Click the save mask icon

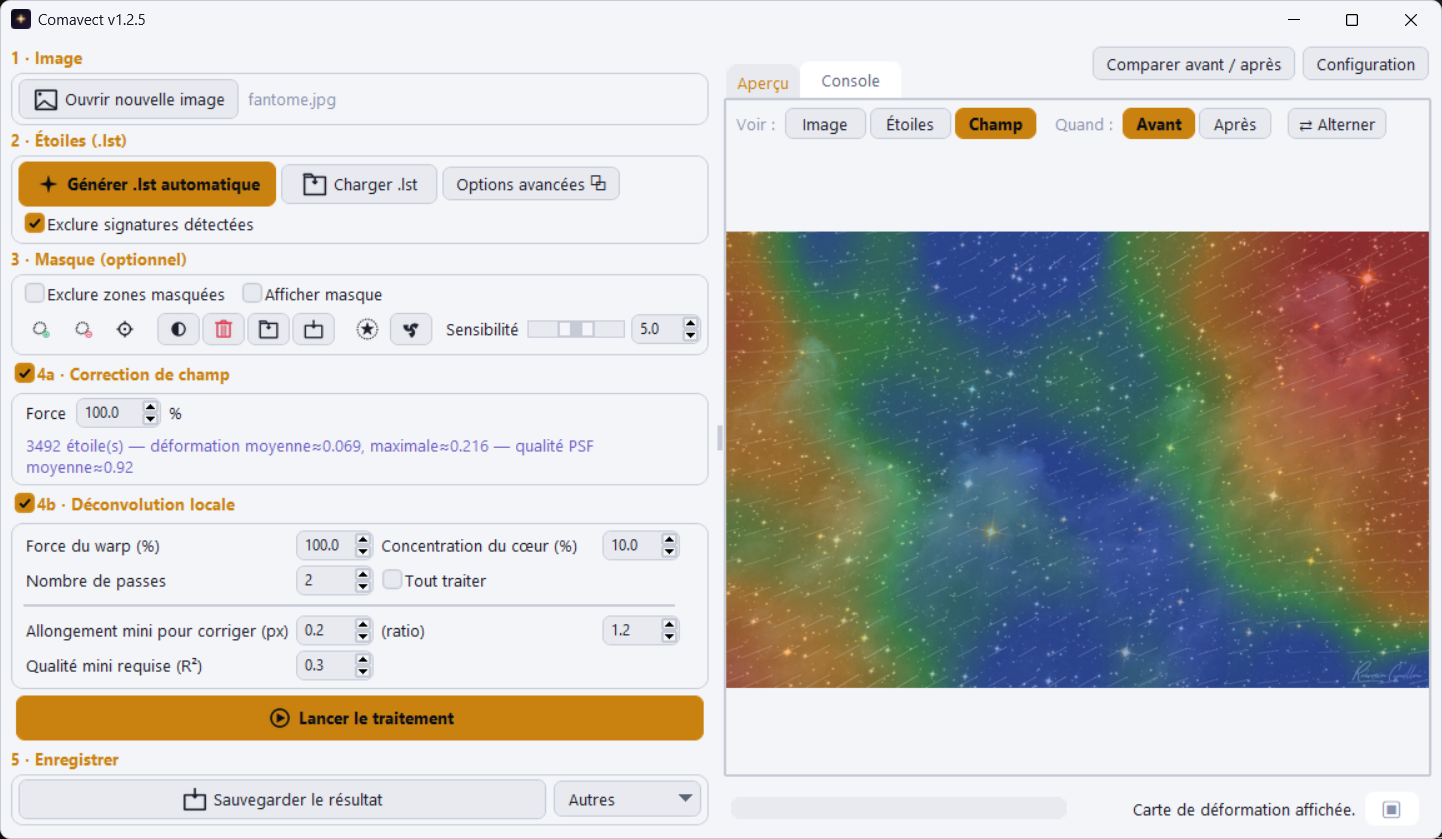point(313,329)
